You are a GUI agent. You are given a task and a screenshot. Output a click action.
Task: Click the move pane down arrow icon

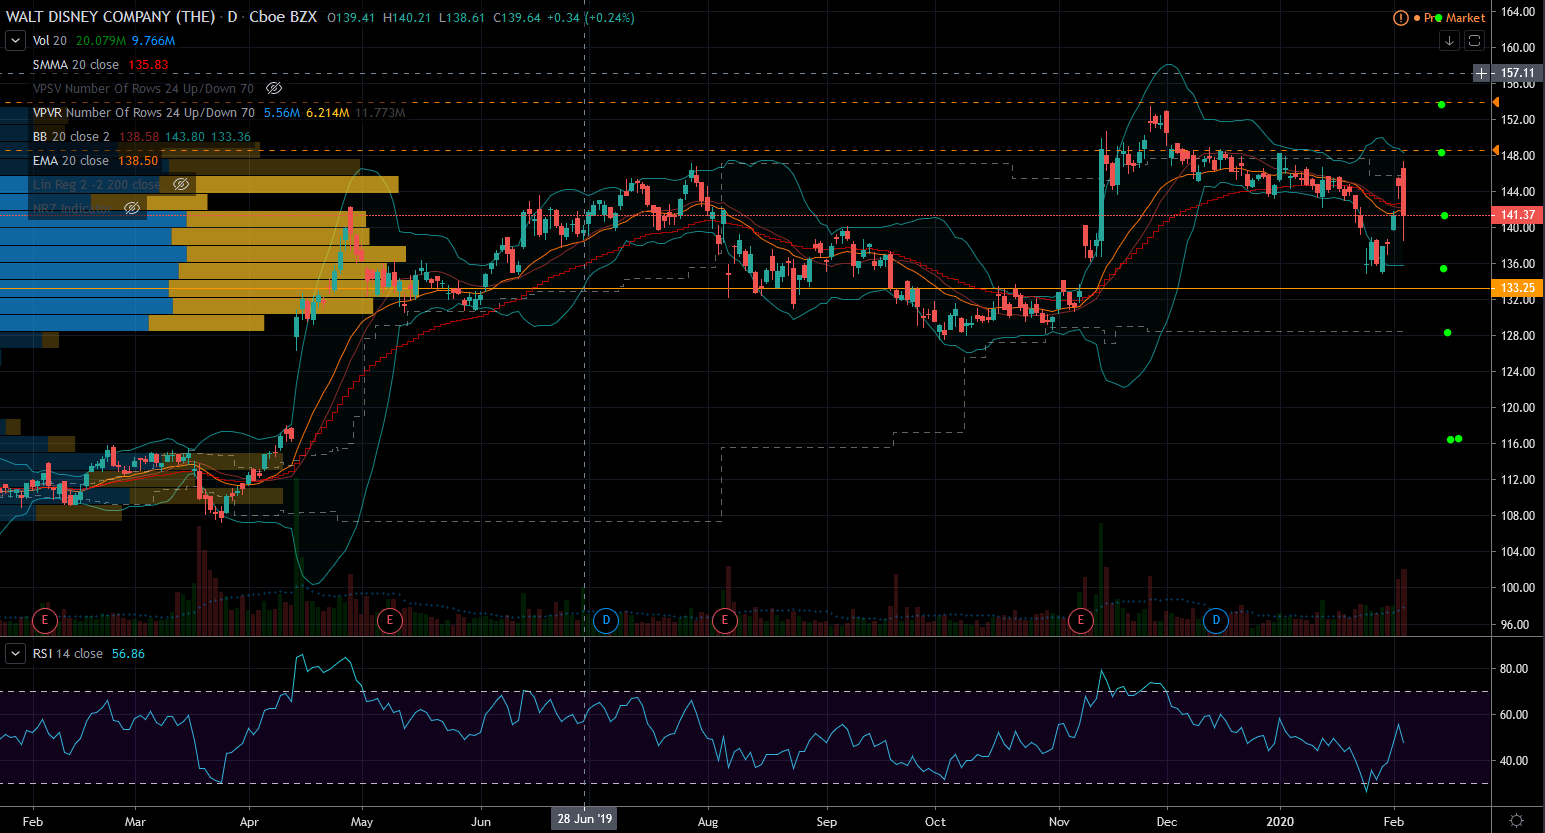(1449, 41)
